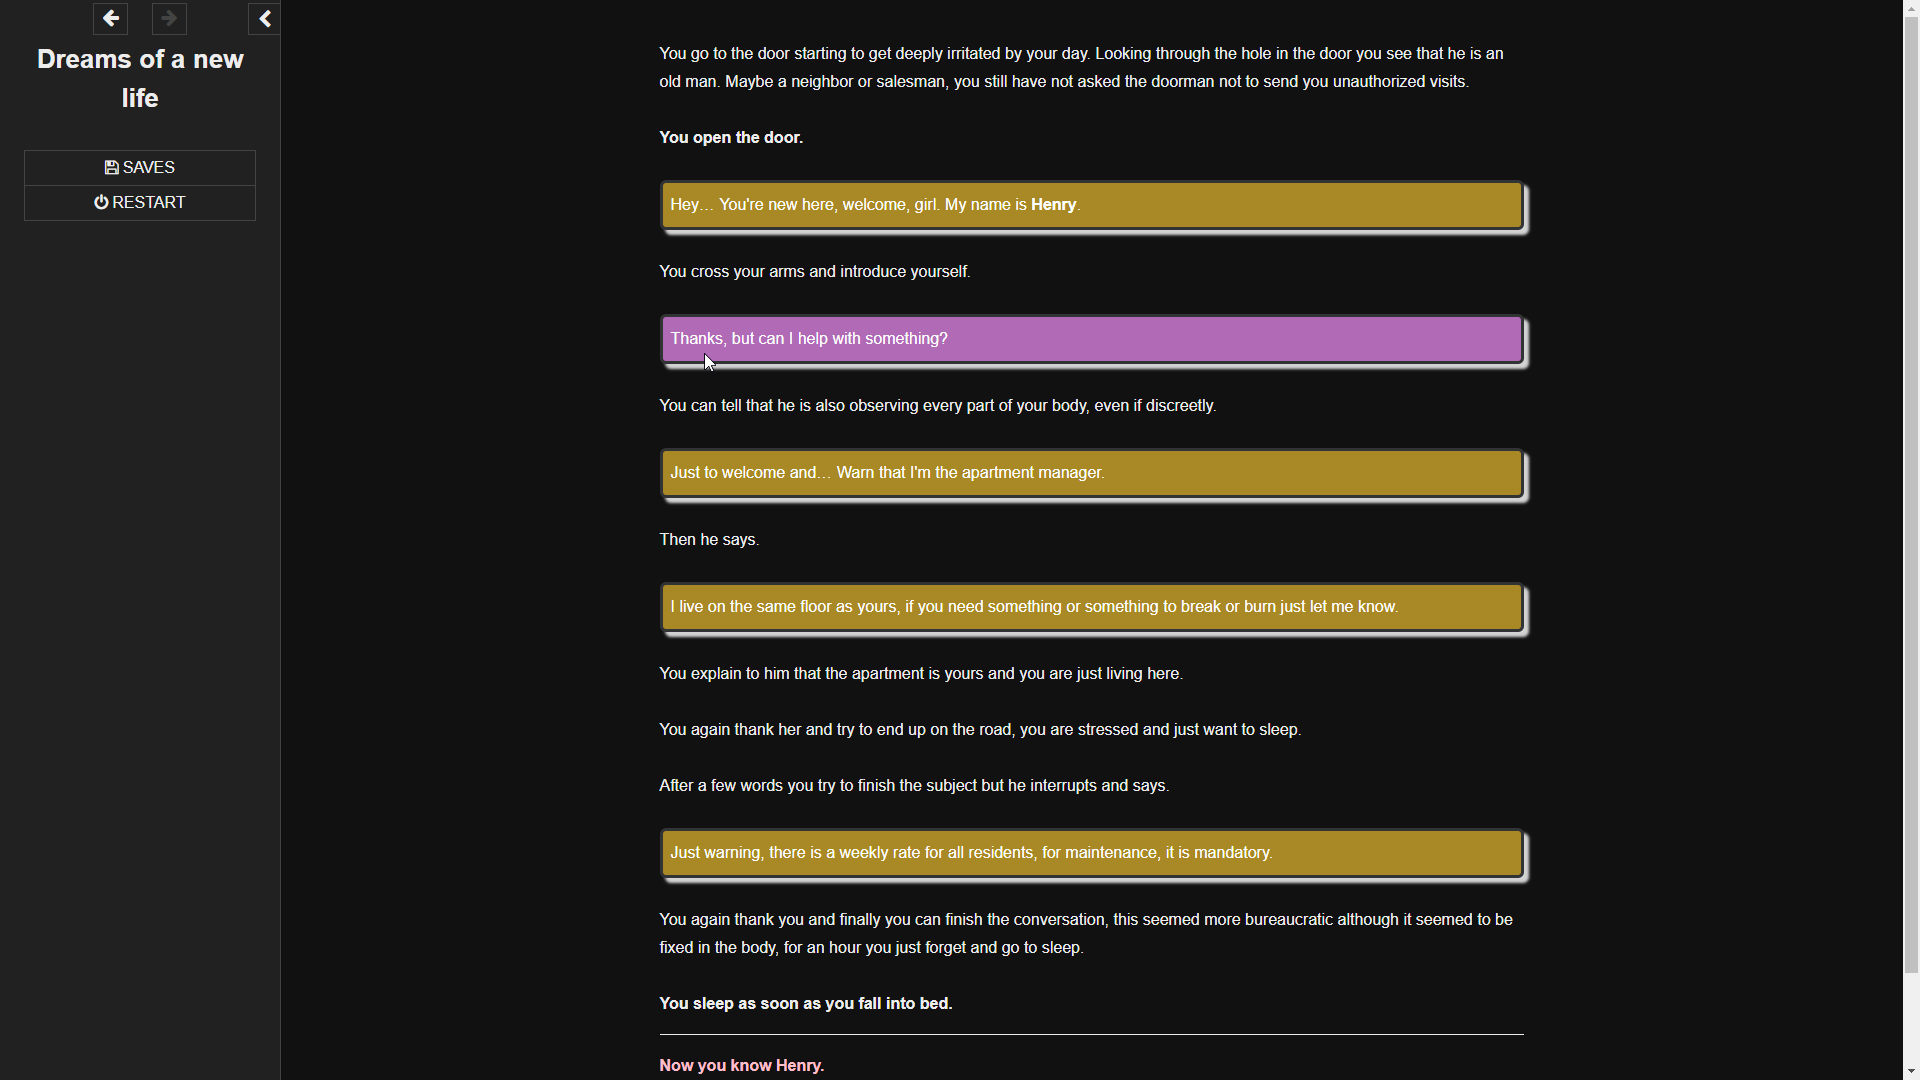Select the 'Hey... You're new here' dialogue box

point(1092,205)
